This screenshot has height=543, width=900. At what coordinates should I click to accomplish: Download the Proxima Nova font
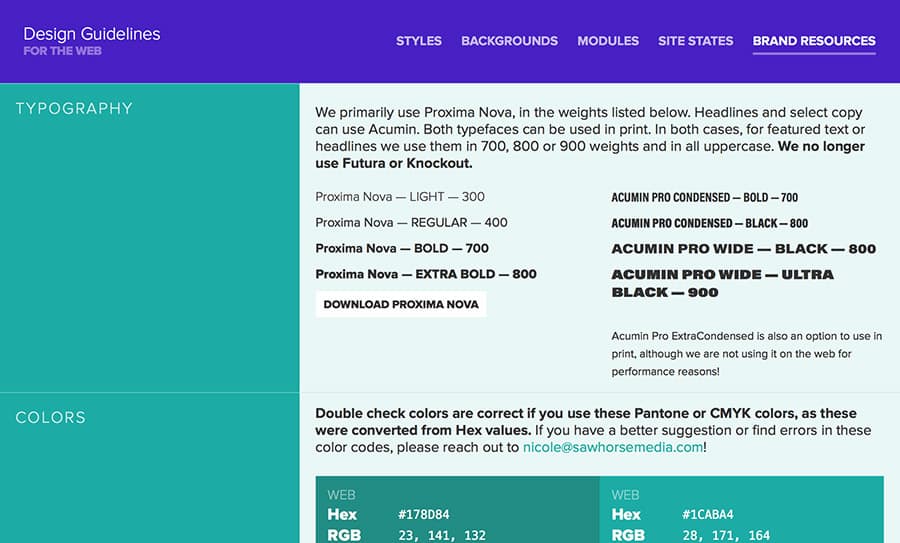[x=401, y=304]
